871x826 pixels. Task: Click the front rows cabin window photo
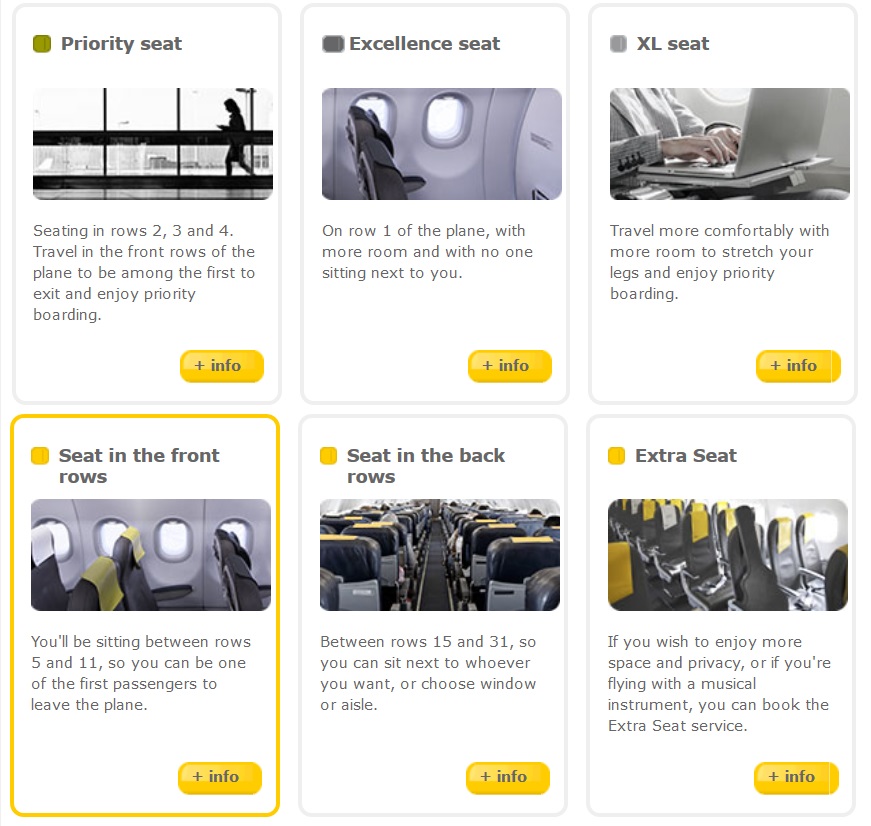tap(150, 555)
